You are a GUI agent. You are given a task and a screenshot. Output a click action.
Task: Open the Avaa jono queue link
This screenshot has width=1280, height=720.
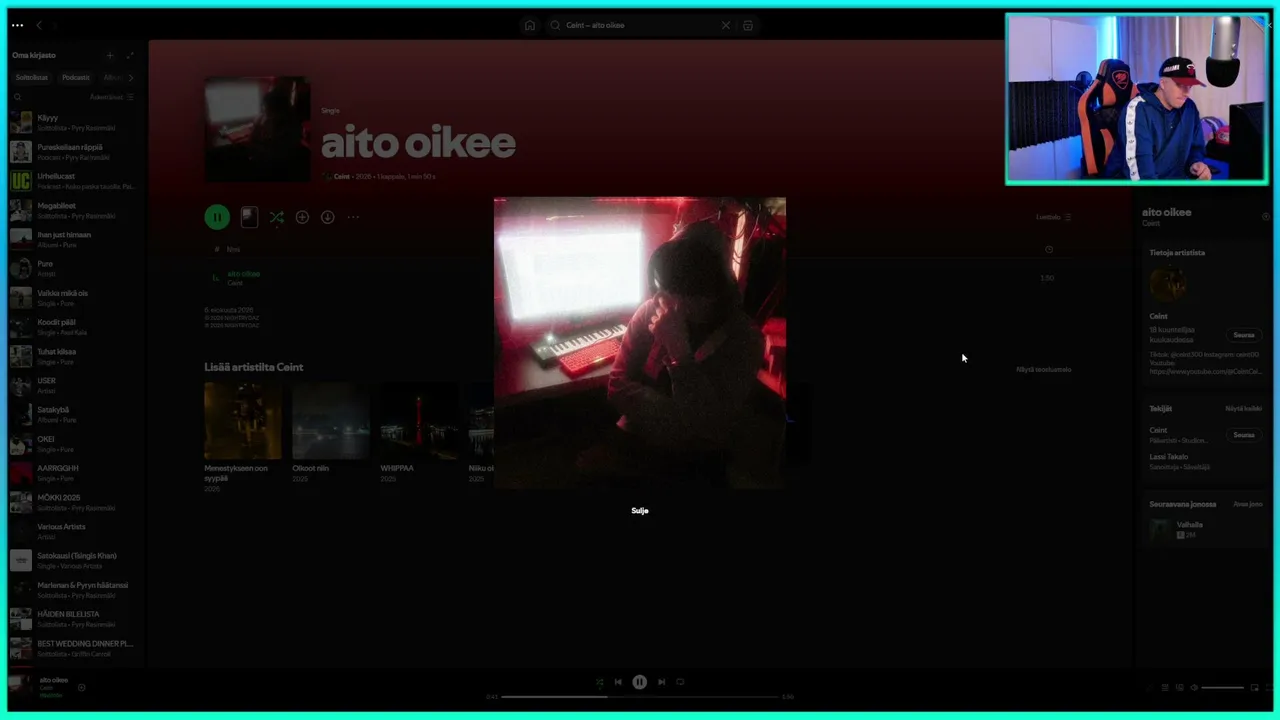click(1248, 504)
